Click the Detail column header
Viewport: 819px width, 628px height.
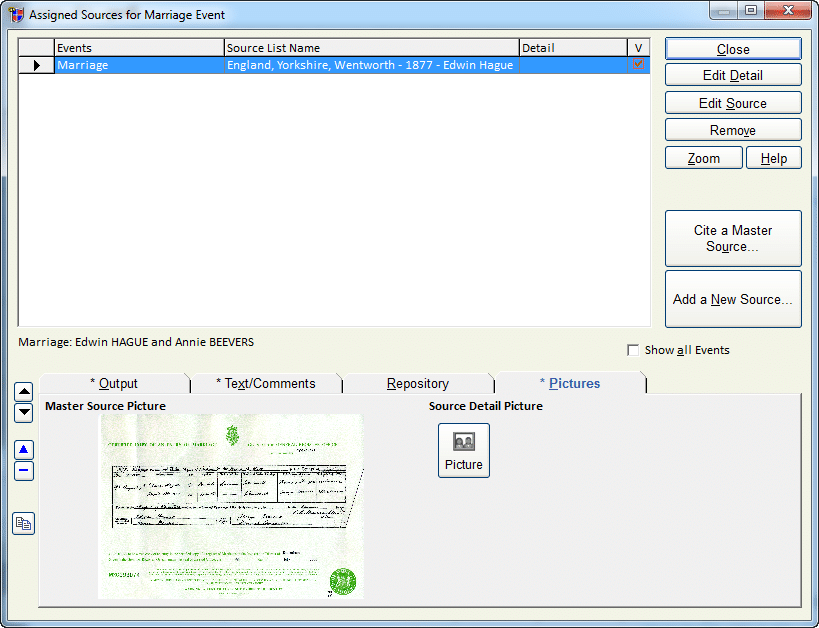(574, 48)
